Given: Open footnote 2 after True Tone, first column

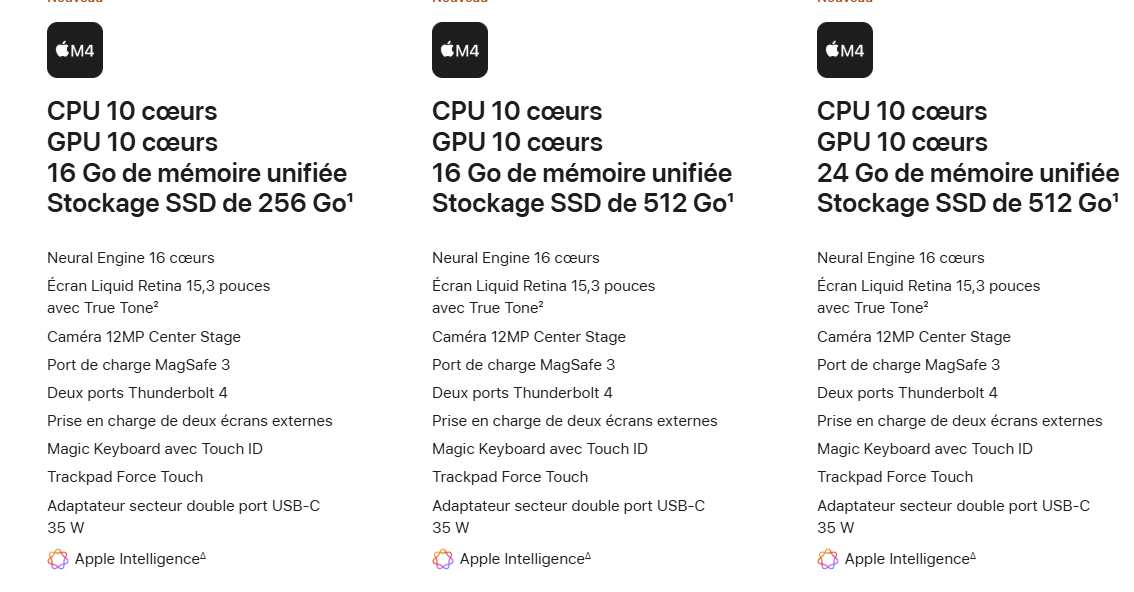Looking at the screenshot, I should click(x=155, y=304).
